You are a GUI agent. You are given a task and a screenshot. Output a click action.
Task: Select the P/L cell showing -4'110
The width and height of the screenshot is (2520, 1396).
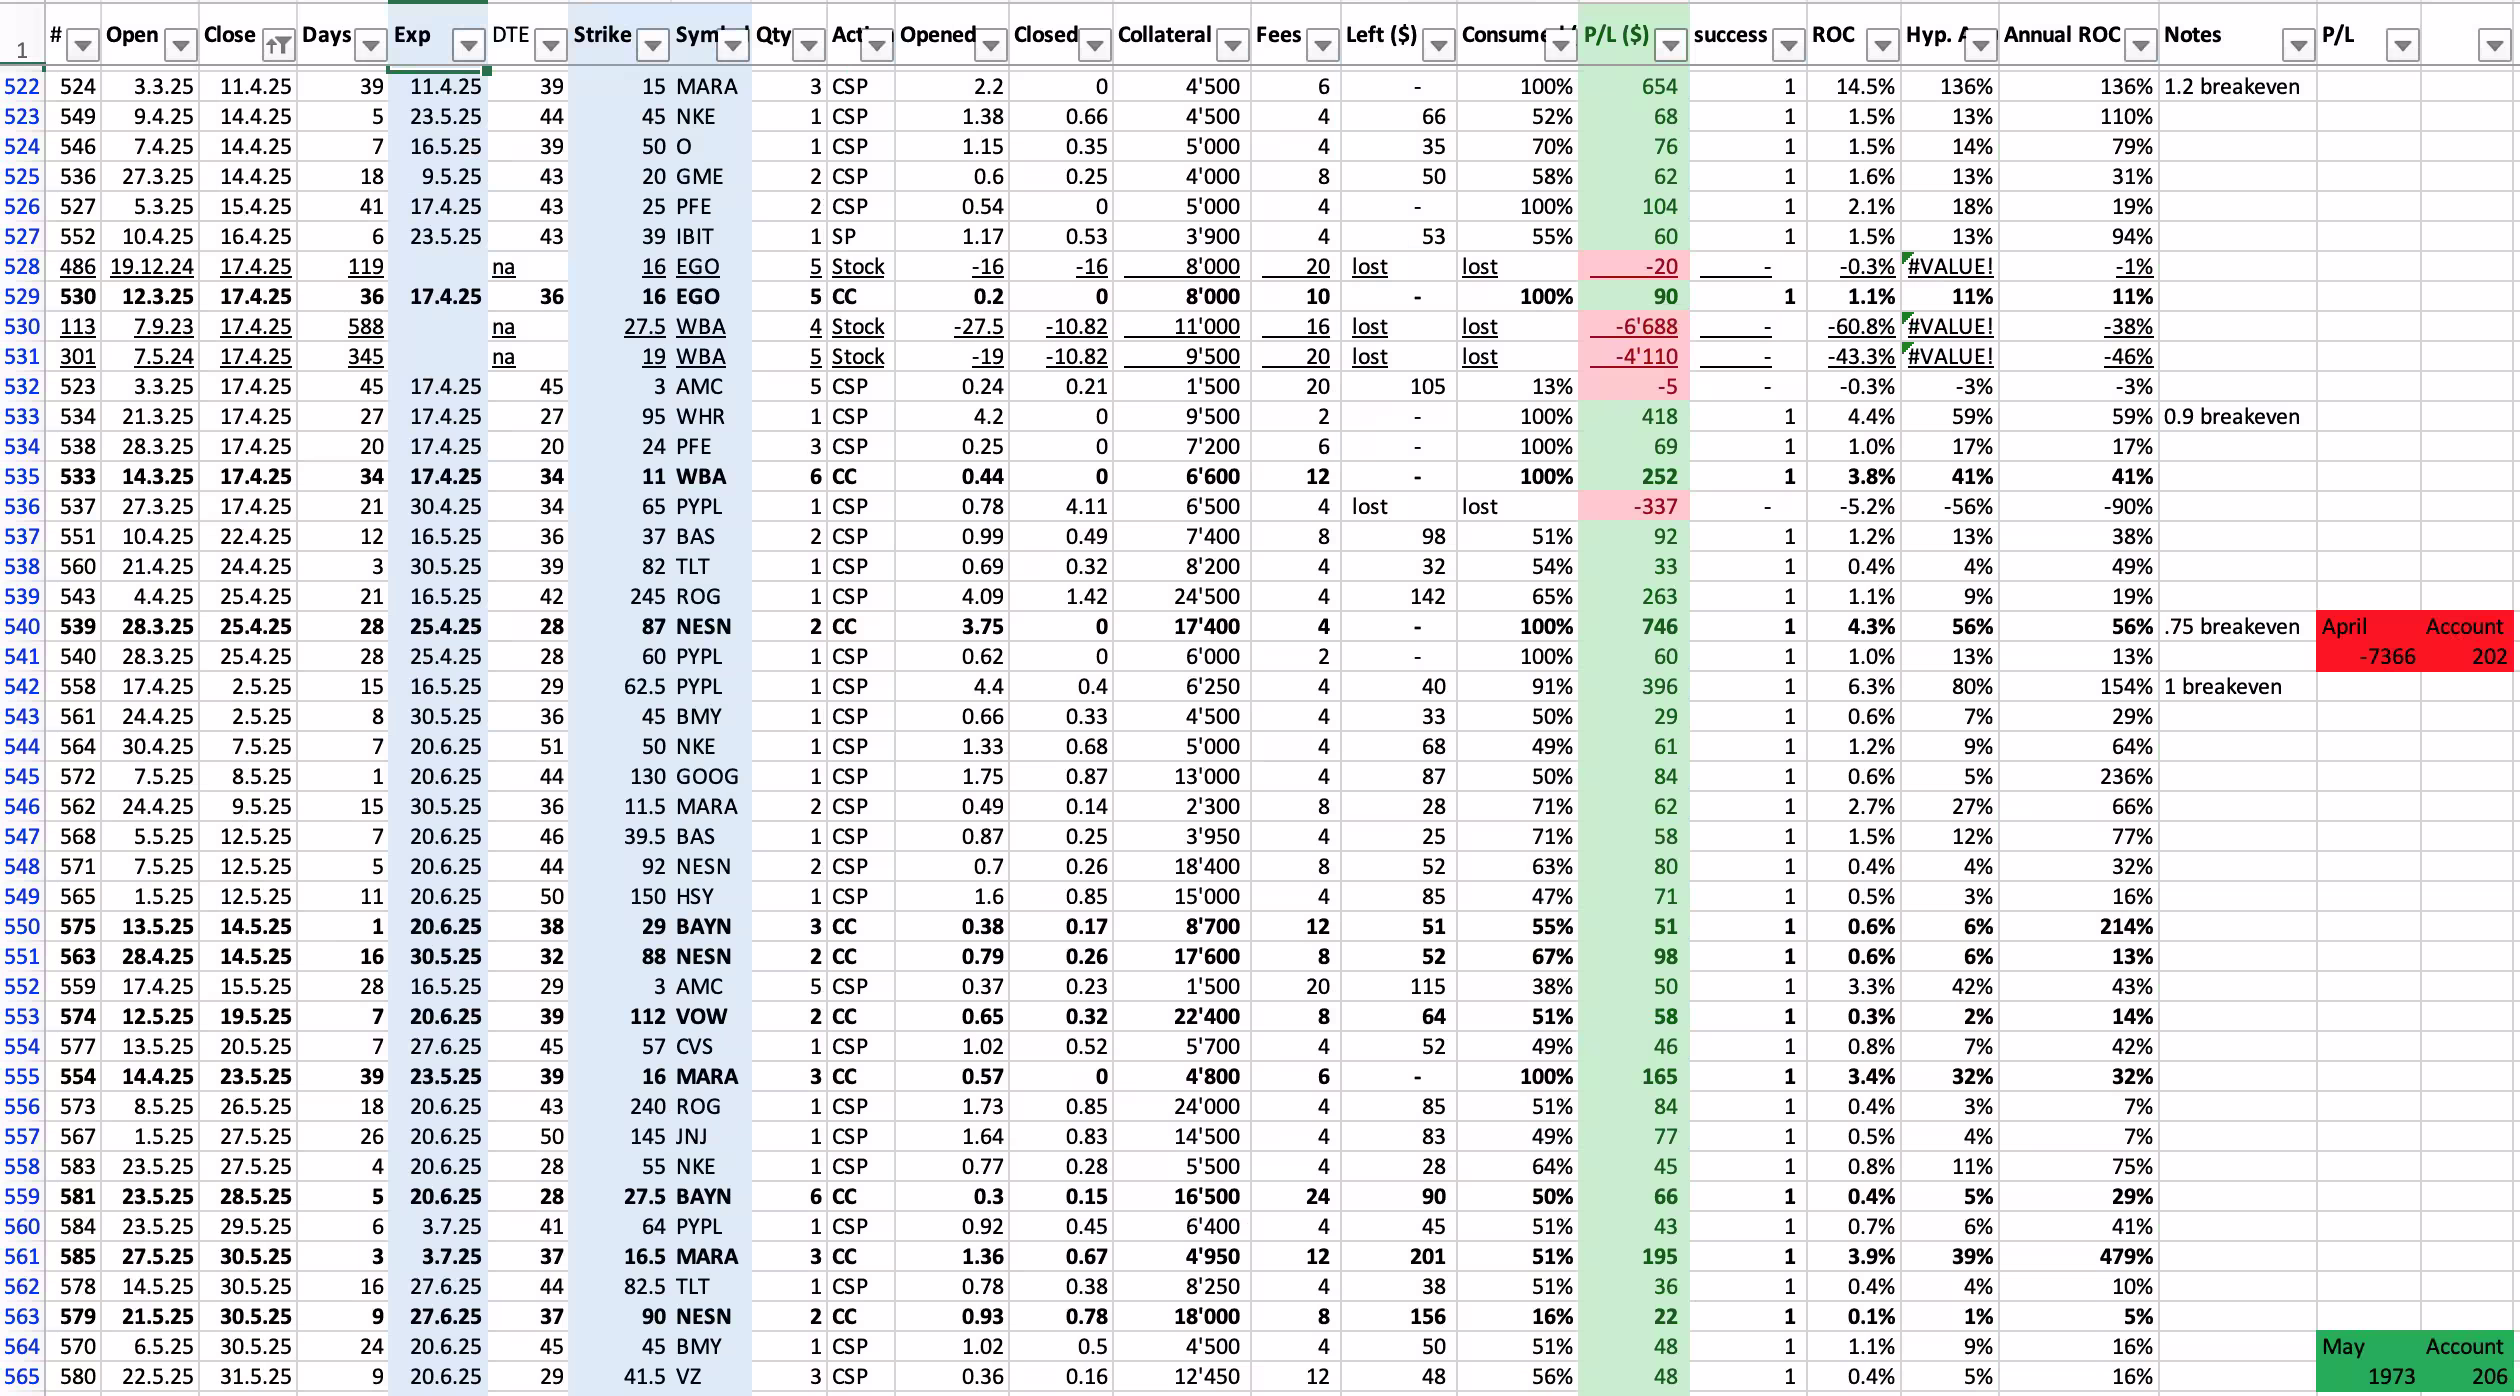point(1634,357)
